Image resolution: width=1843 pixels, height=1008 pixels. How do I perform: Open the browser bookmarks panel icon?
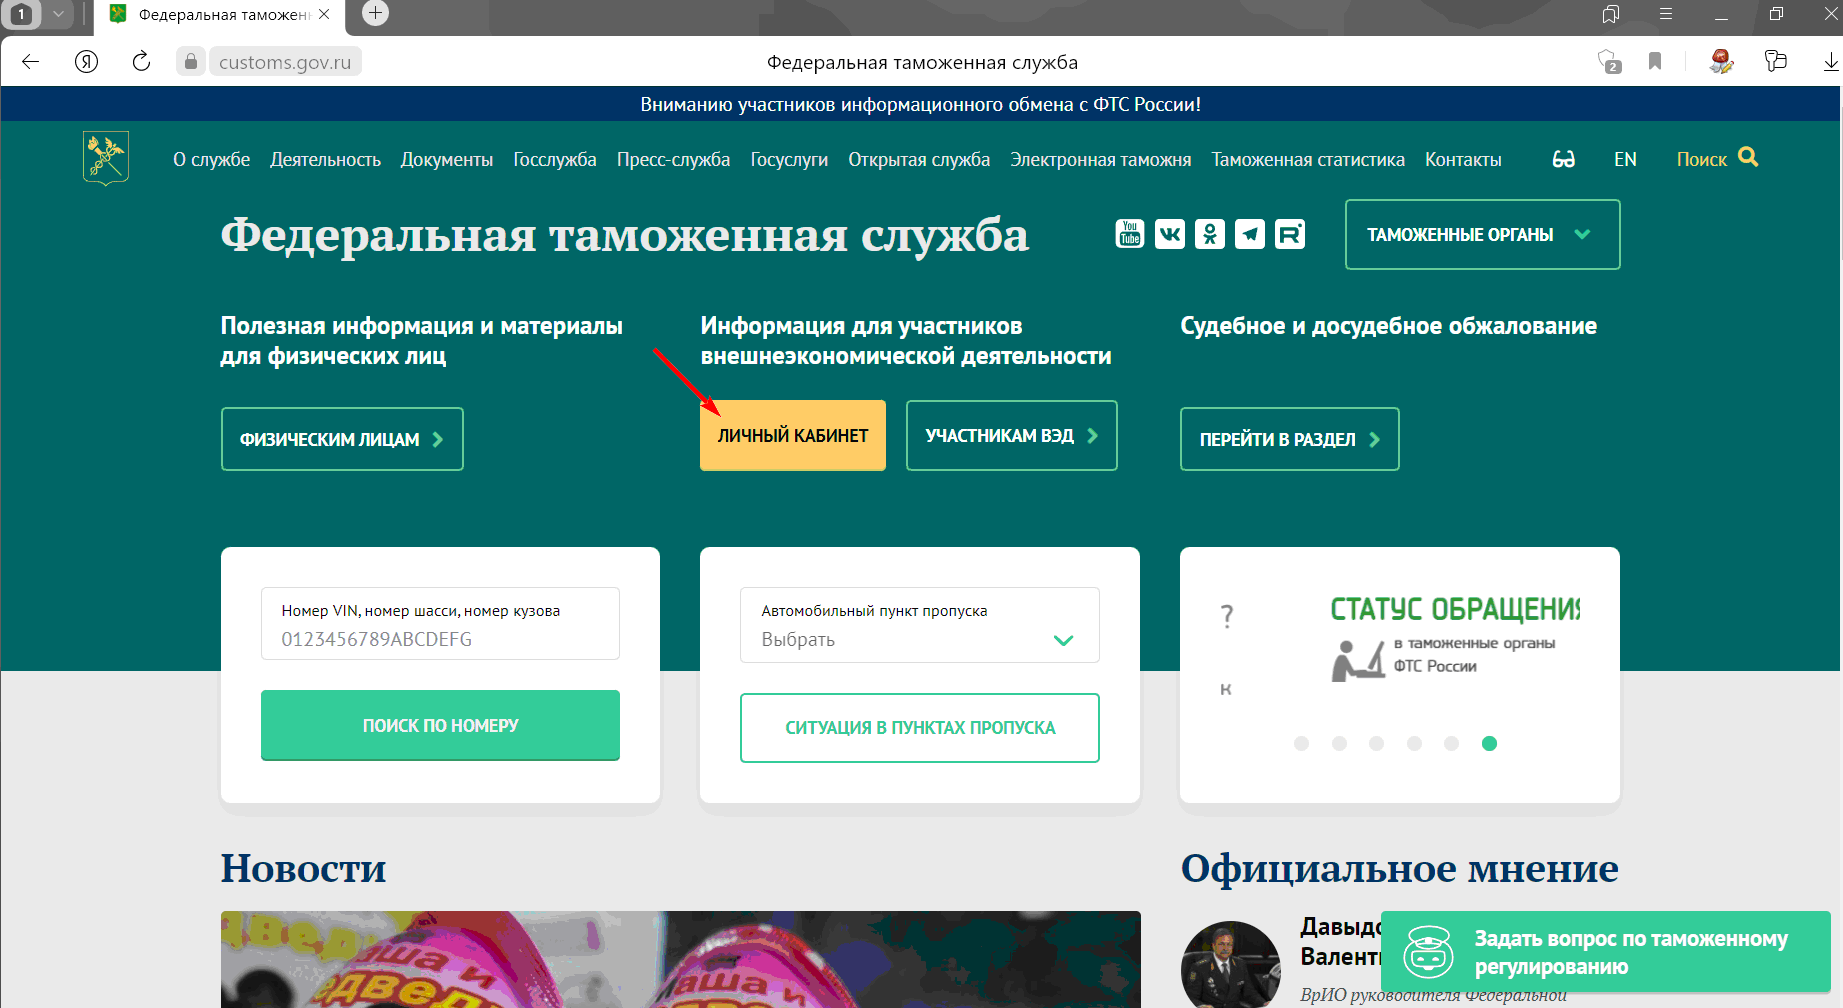click(1611, 14)
